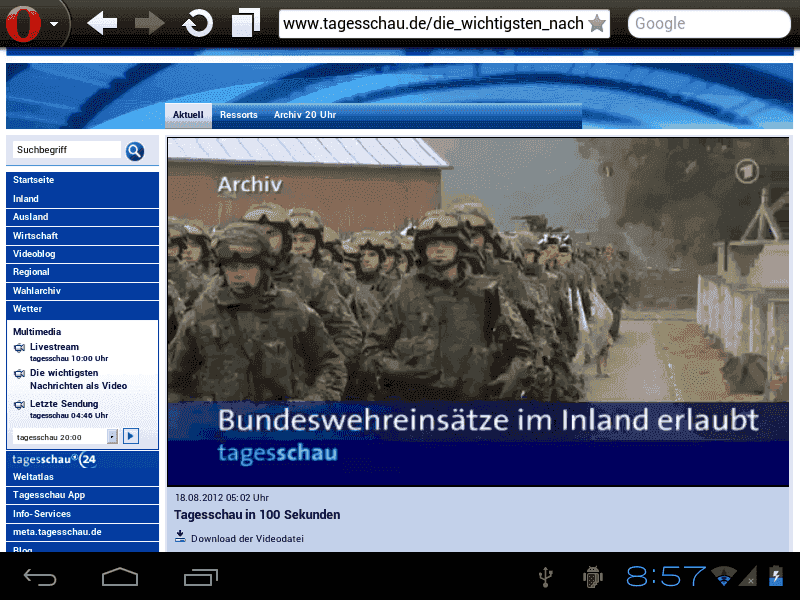
Task: Open the browser tabs overview icon
Action: click(245, 23)
